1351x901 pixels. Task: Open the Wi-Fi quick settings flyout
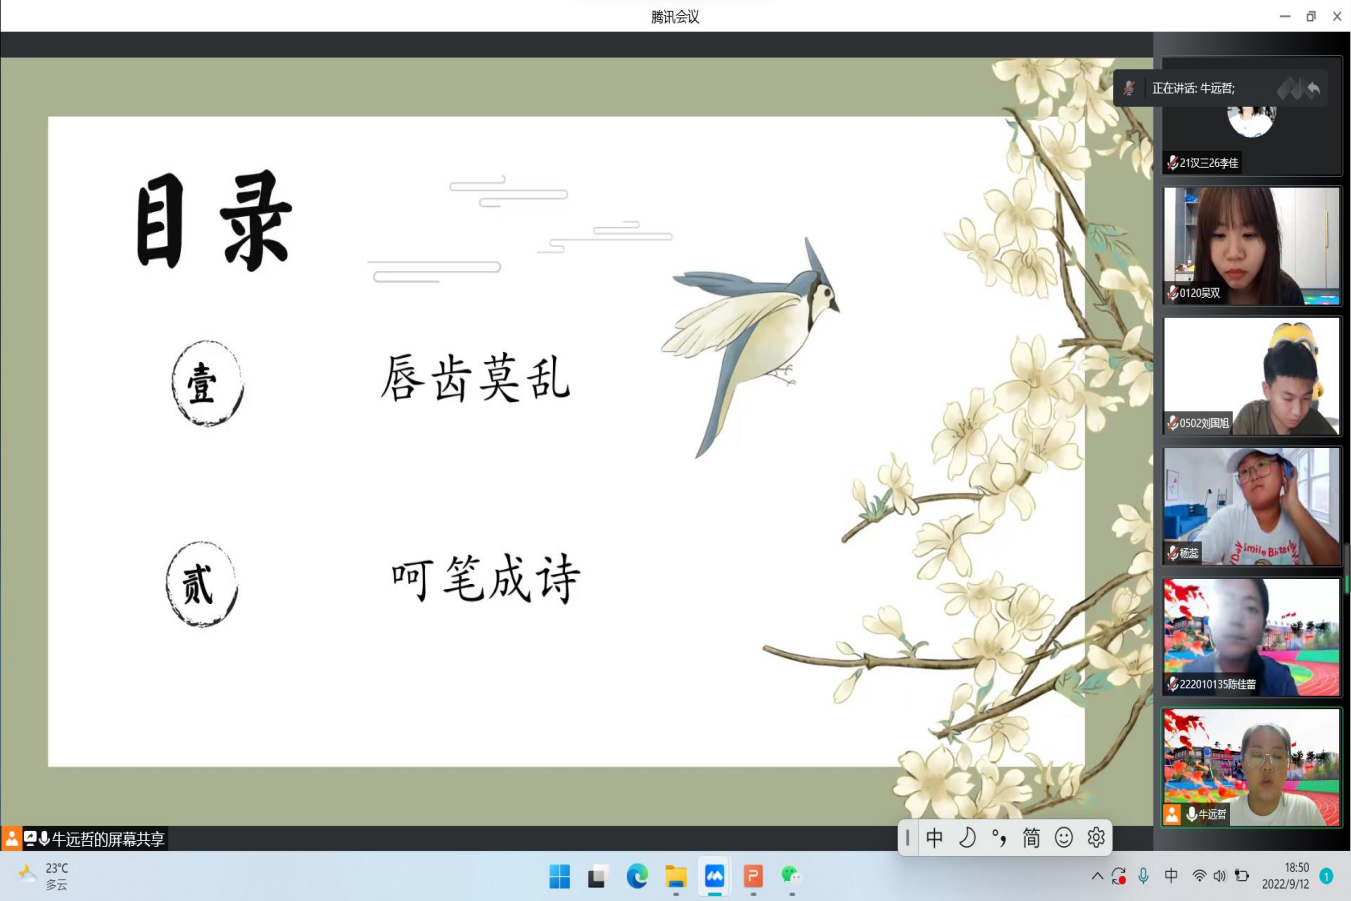point(1199,876)
